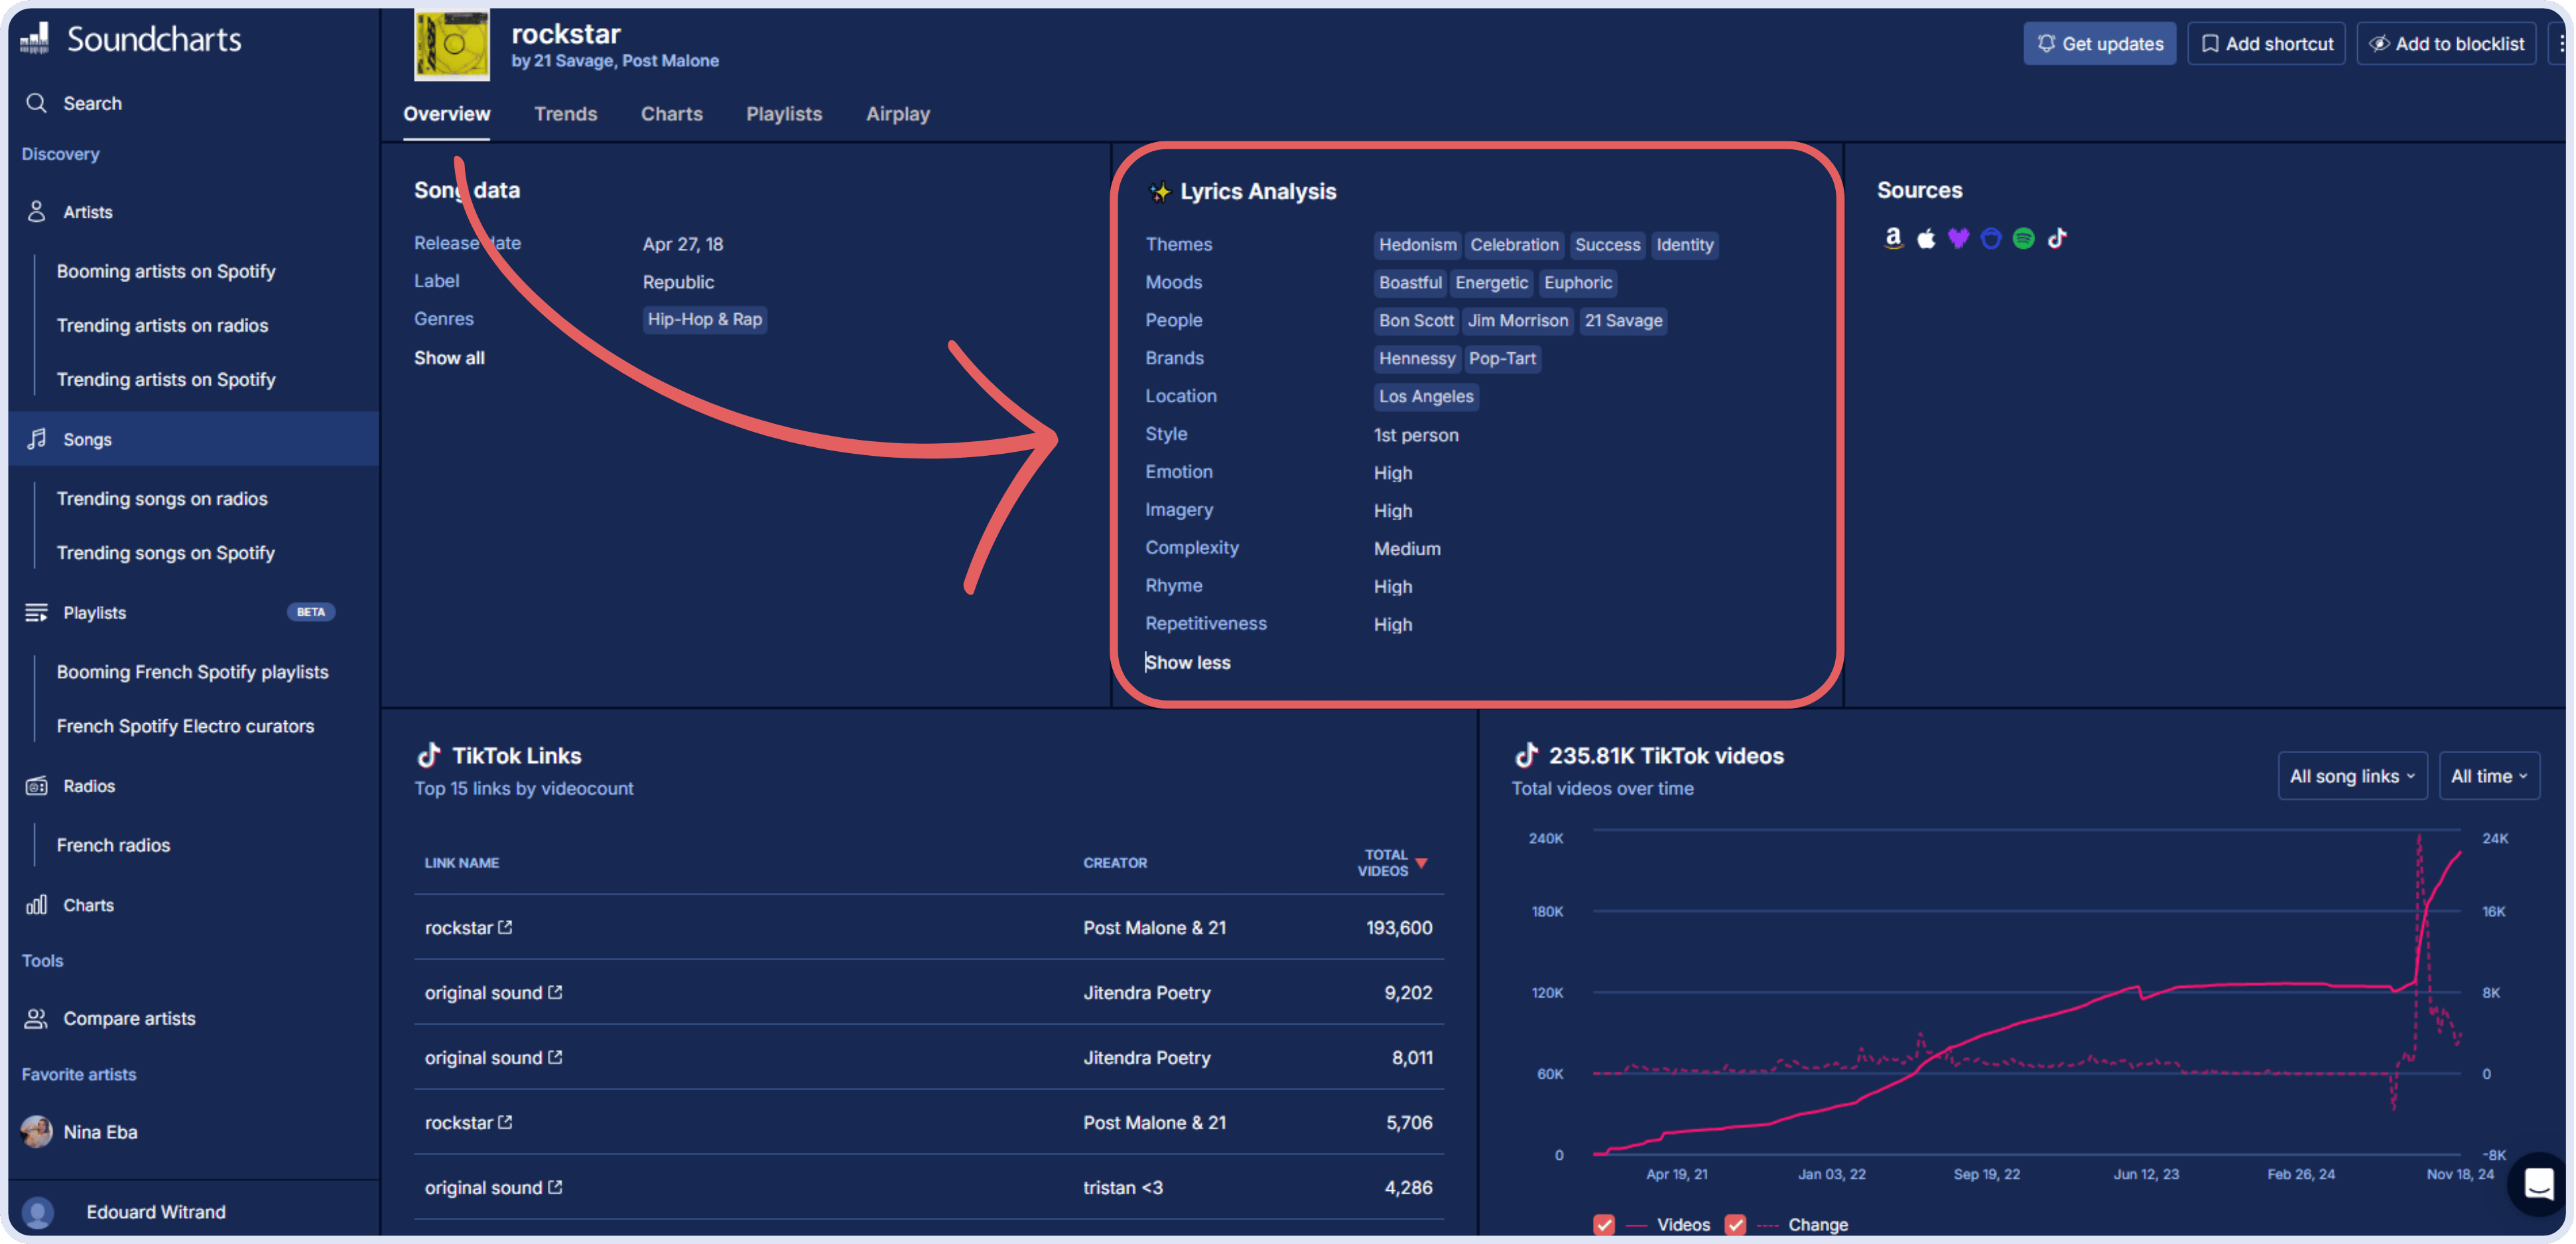
Task: Select the Radios icon in sidebar
Action: tap(36, 786)
